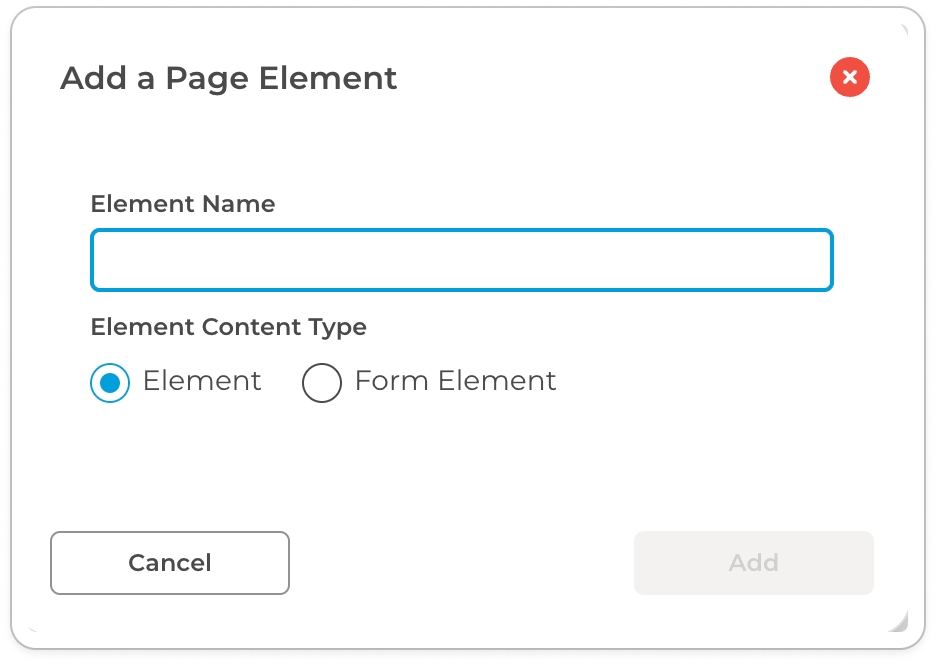Click the "Element Content Type" heading

click(229, 327)
